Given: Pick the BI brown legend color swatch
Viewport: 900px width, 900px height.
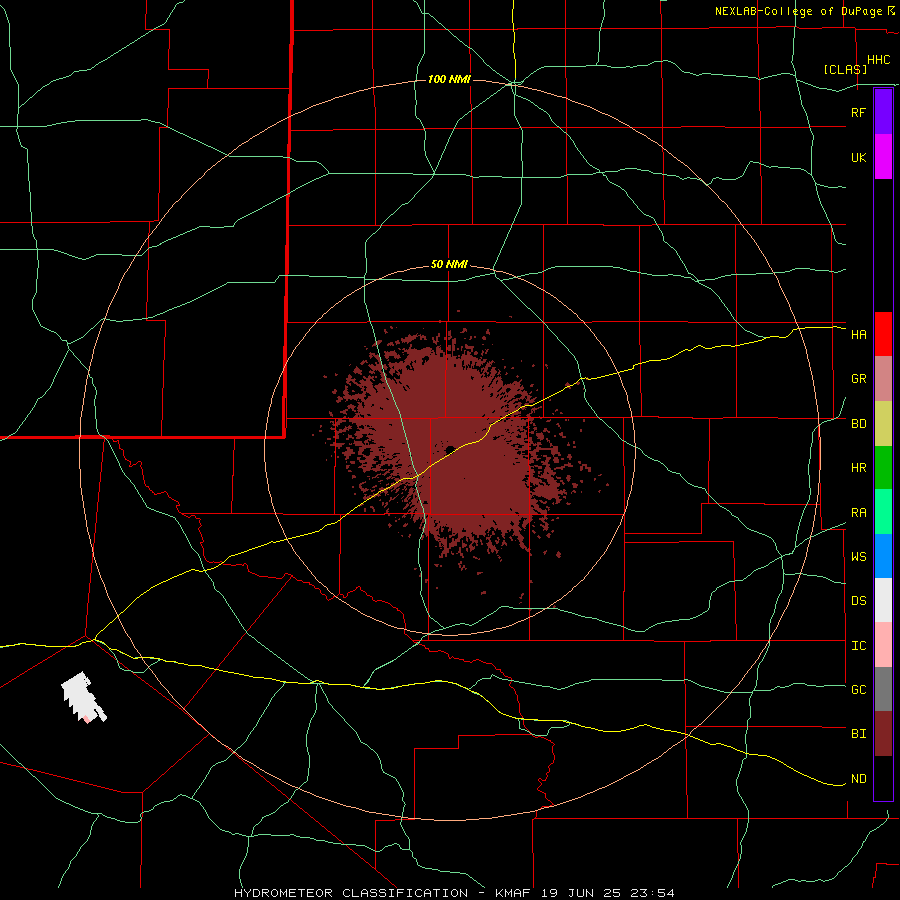Looking at the screenshot, I should (x=883, y=734).
